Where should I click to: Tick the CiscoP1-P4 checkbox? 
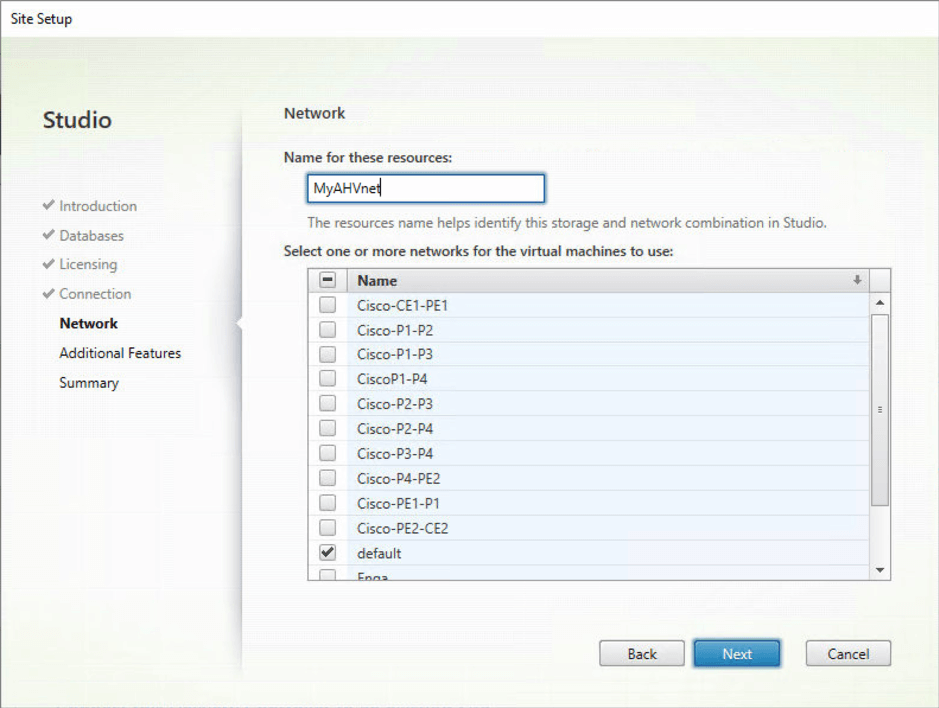coord(327,379)
